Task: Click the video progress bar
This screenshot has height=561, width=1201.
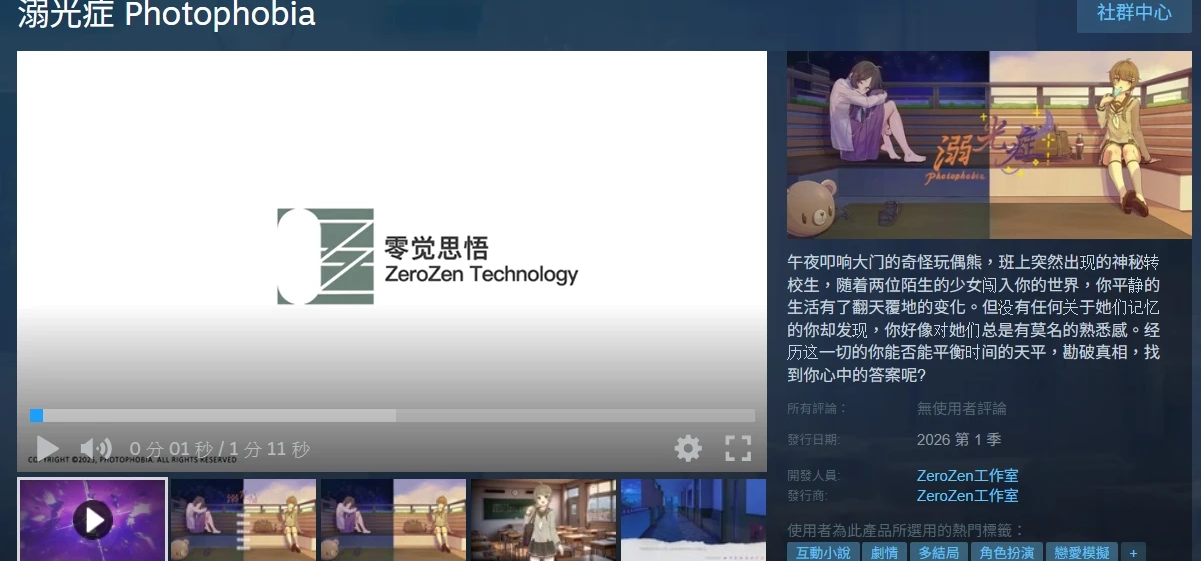Action: [x=392, y=415]
